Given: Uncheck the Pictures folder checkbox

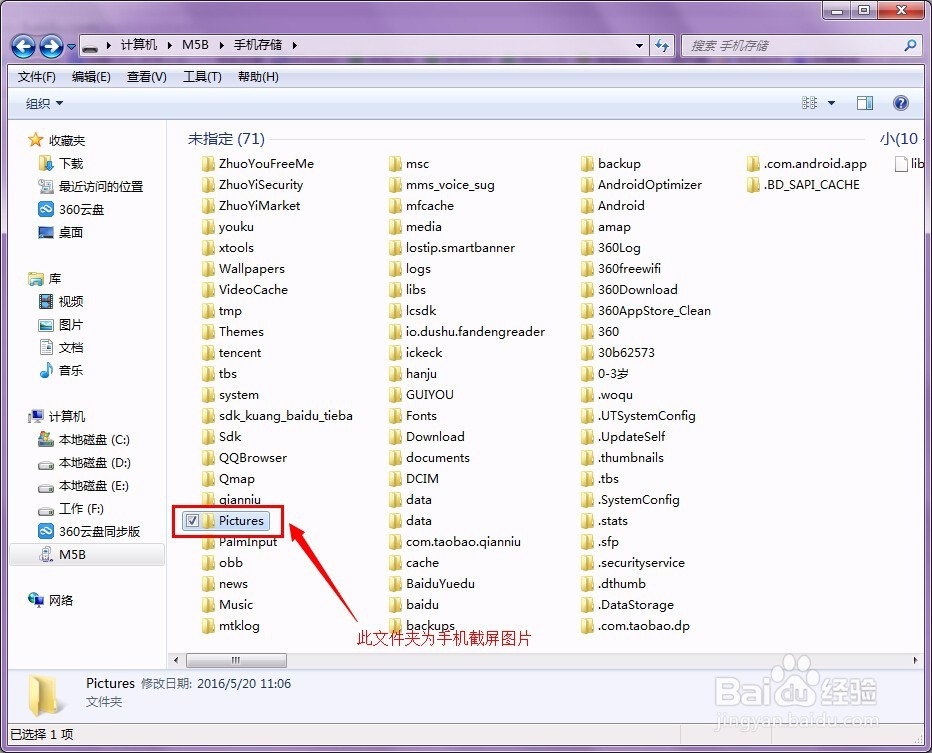Looking at the screenshot, I should tap(192, 521).
